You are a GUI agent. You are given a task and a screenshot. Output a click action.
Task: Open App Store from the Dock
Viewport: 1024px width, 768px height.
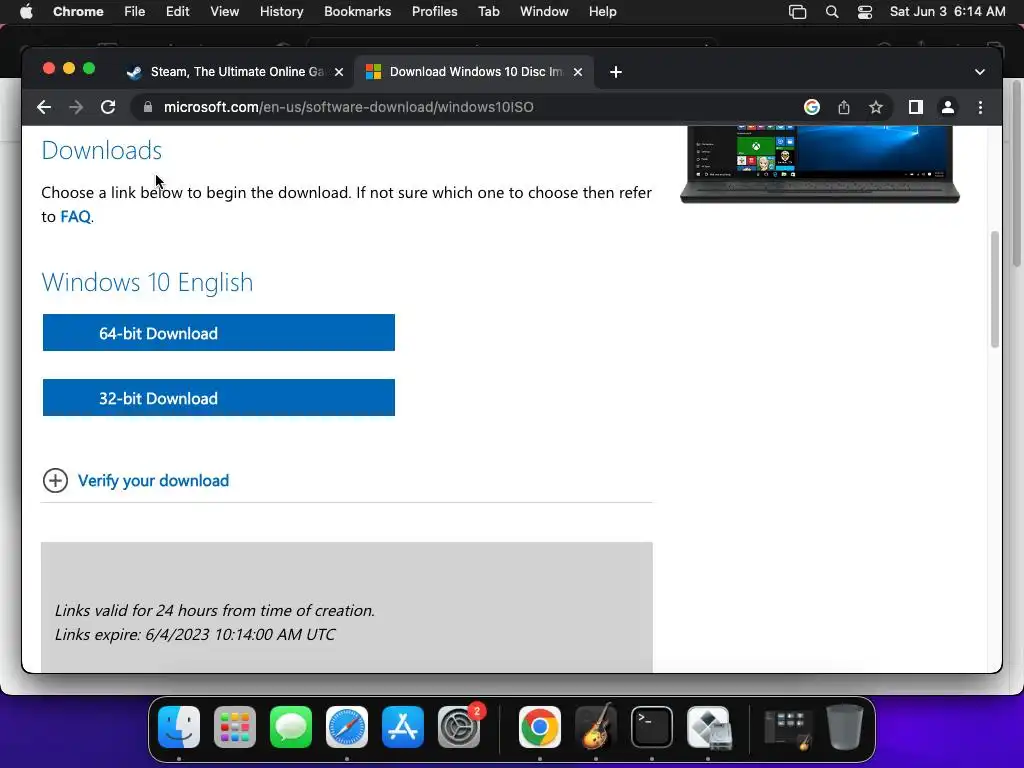(403, 726)
